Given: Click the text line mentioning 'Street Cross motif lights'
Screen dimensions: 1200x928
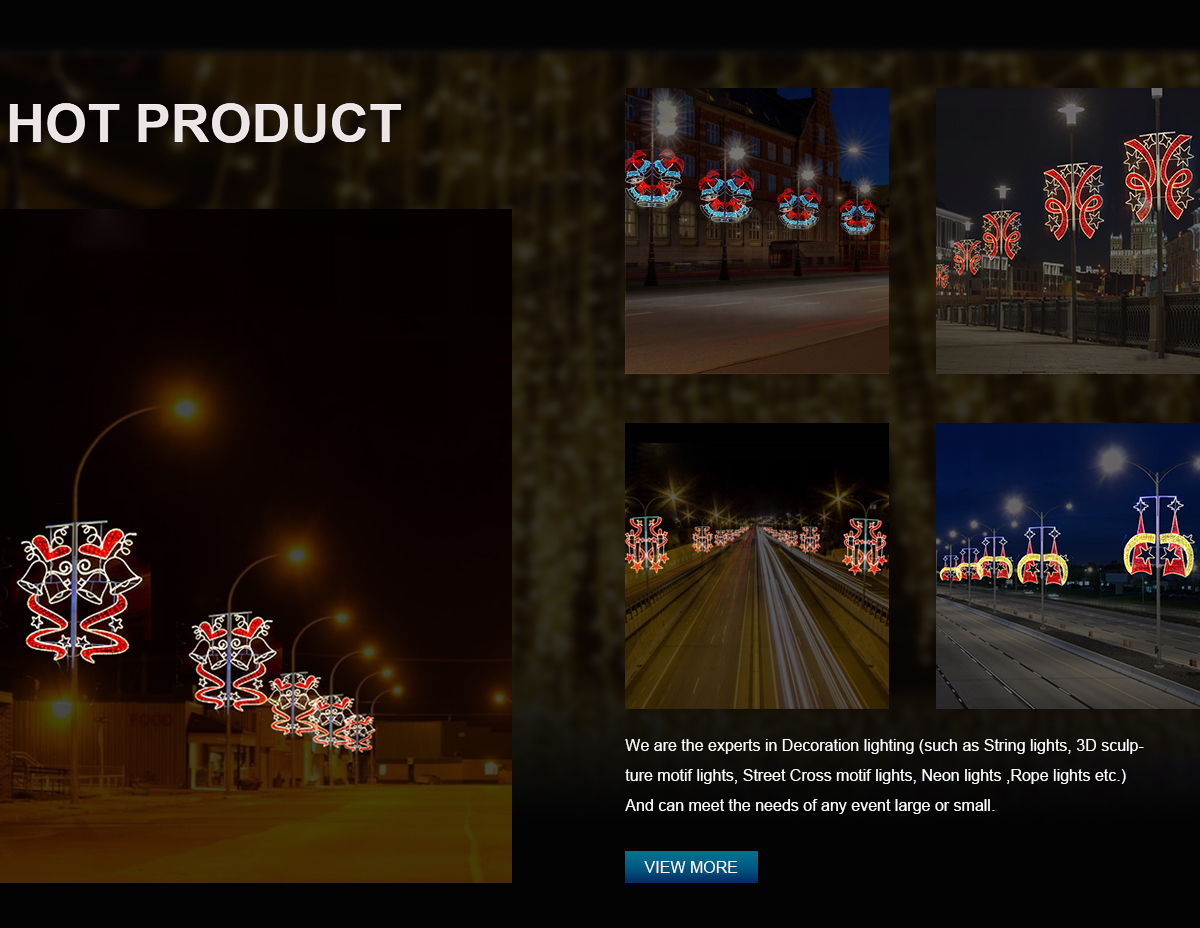Looking at the screenshot, I should coord(876,776).
